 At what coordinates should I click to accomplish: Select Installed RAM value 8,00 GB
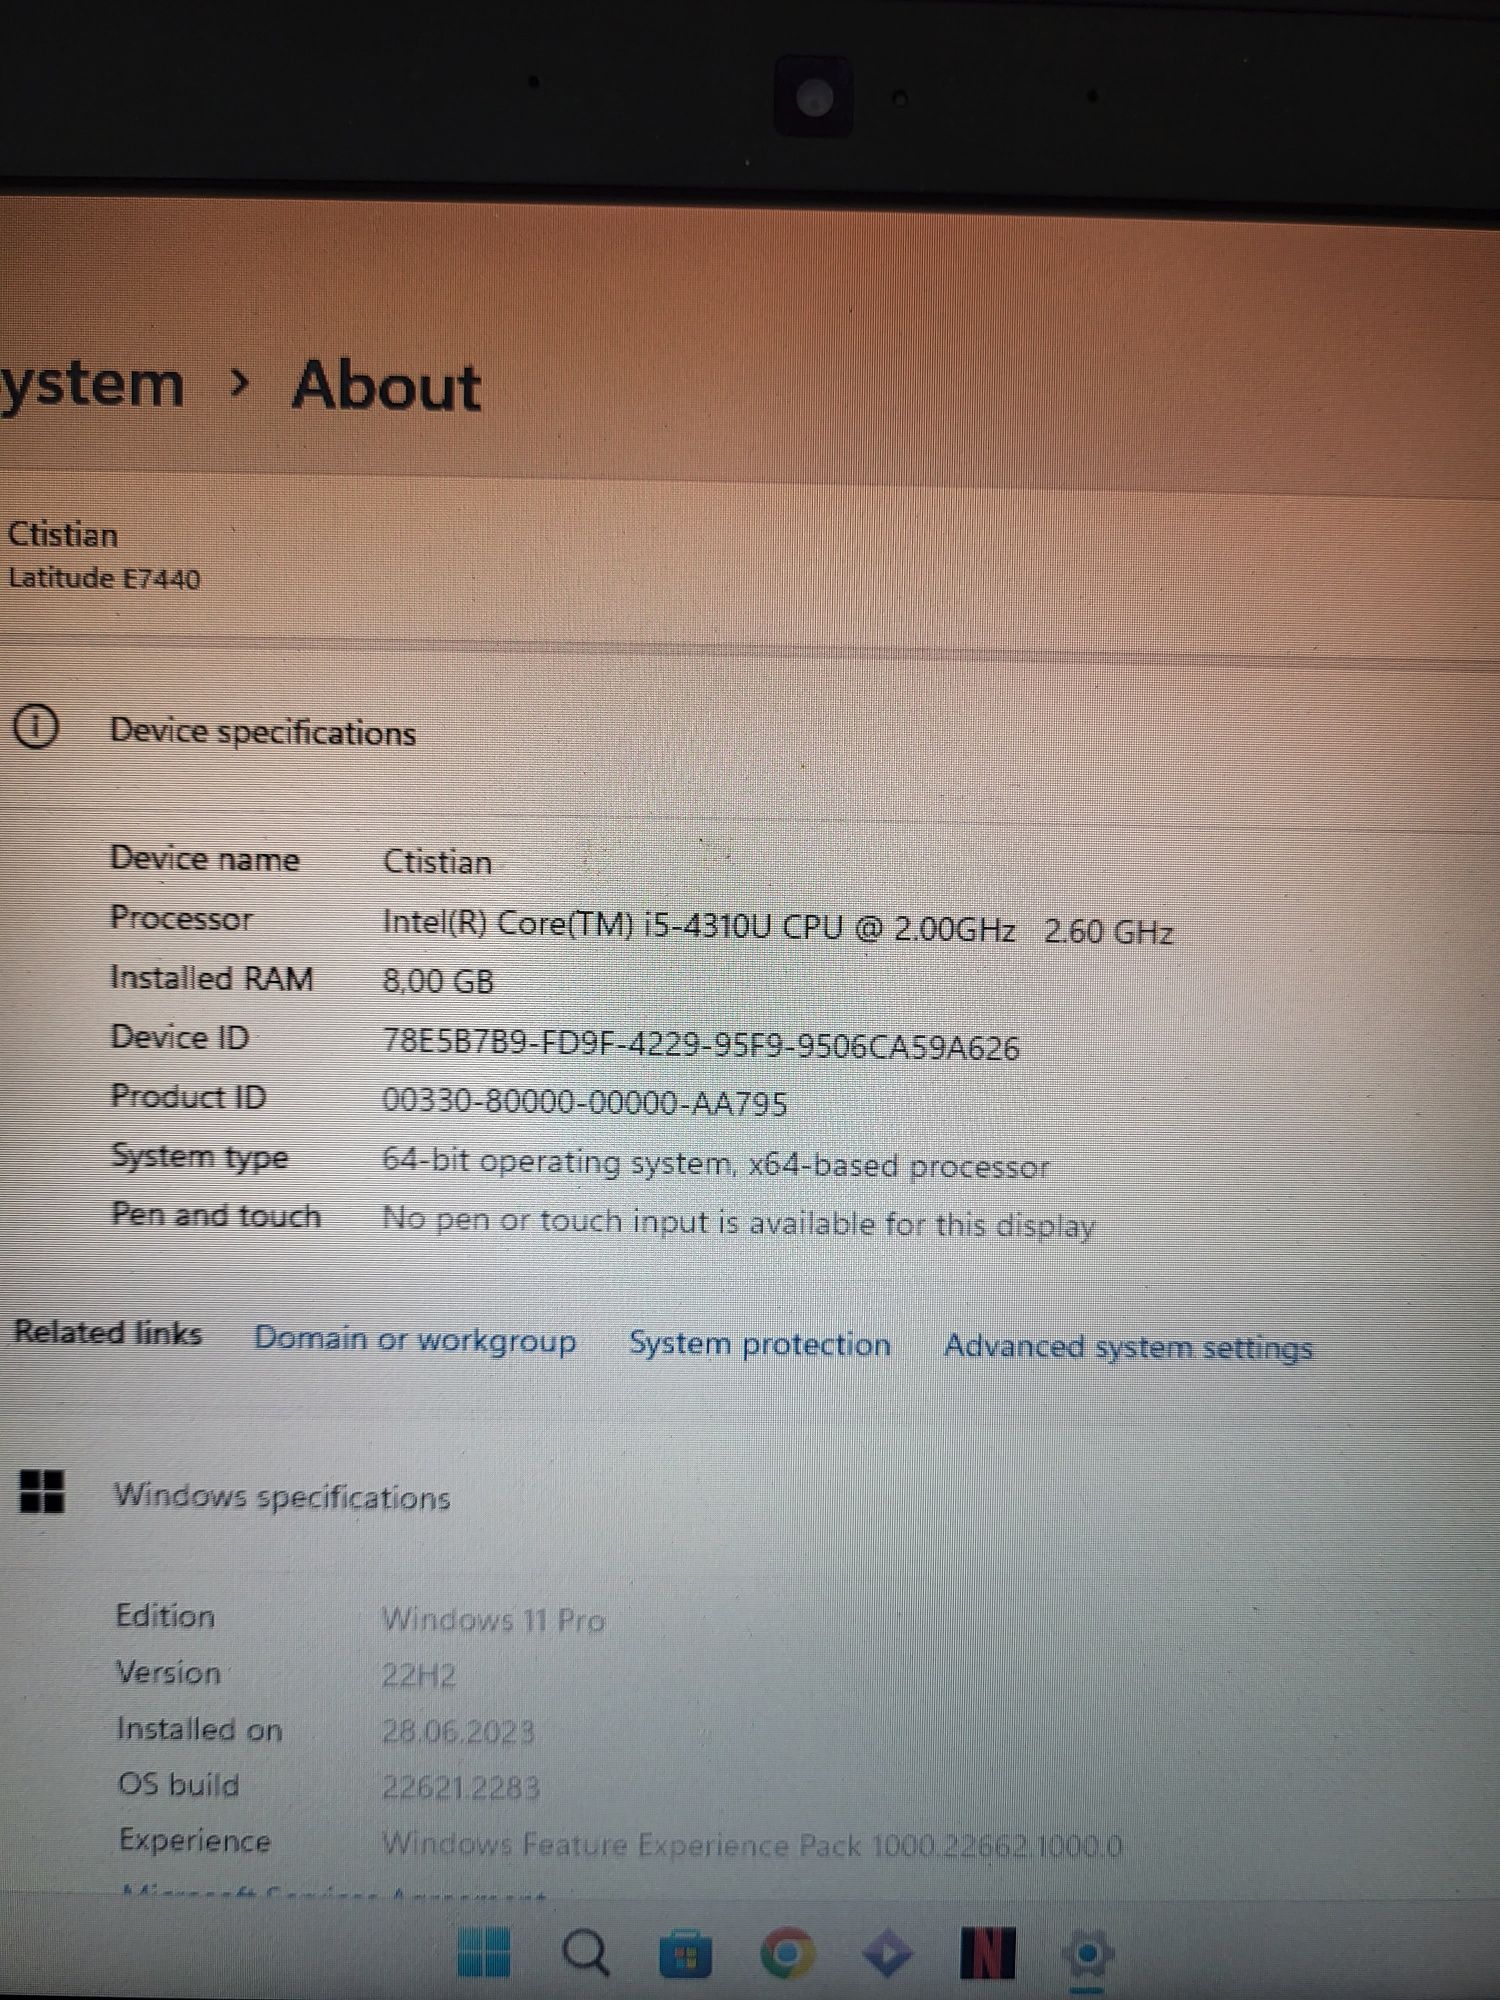438,980
